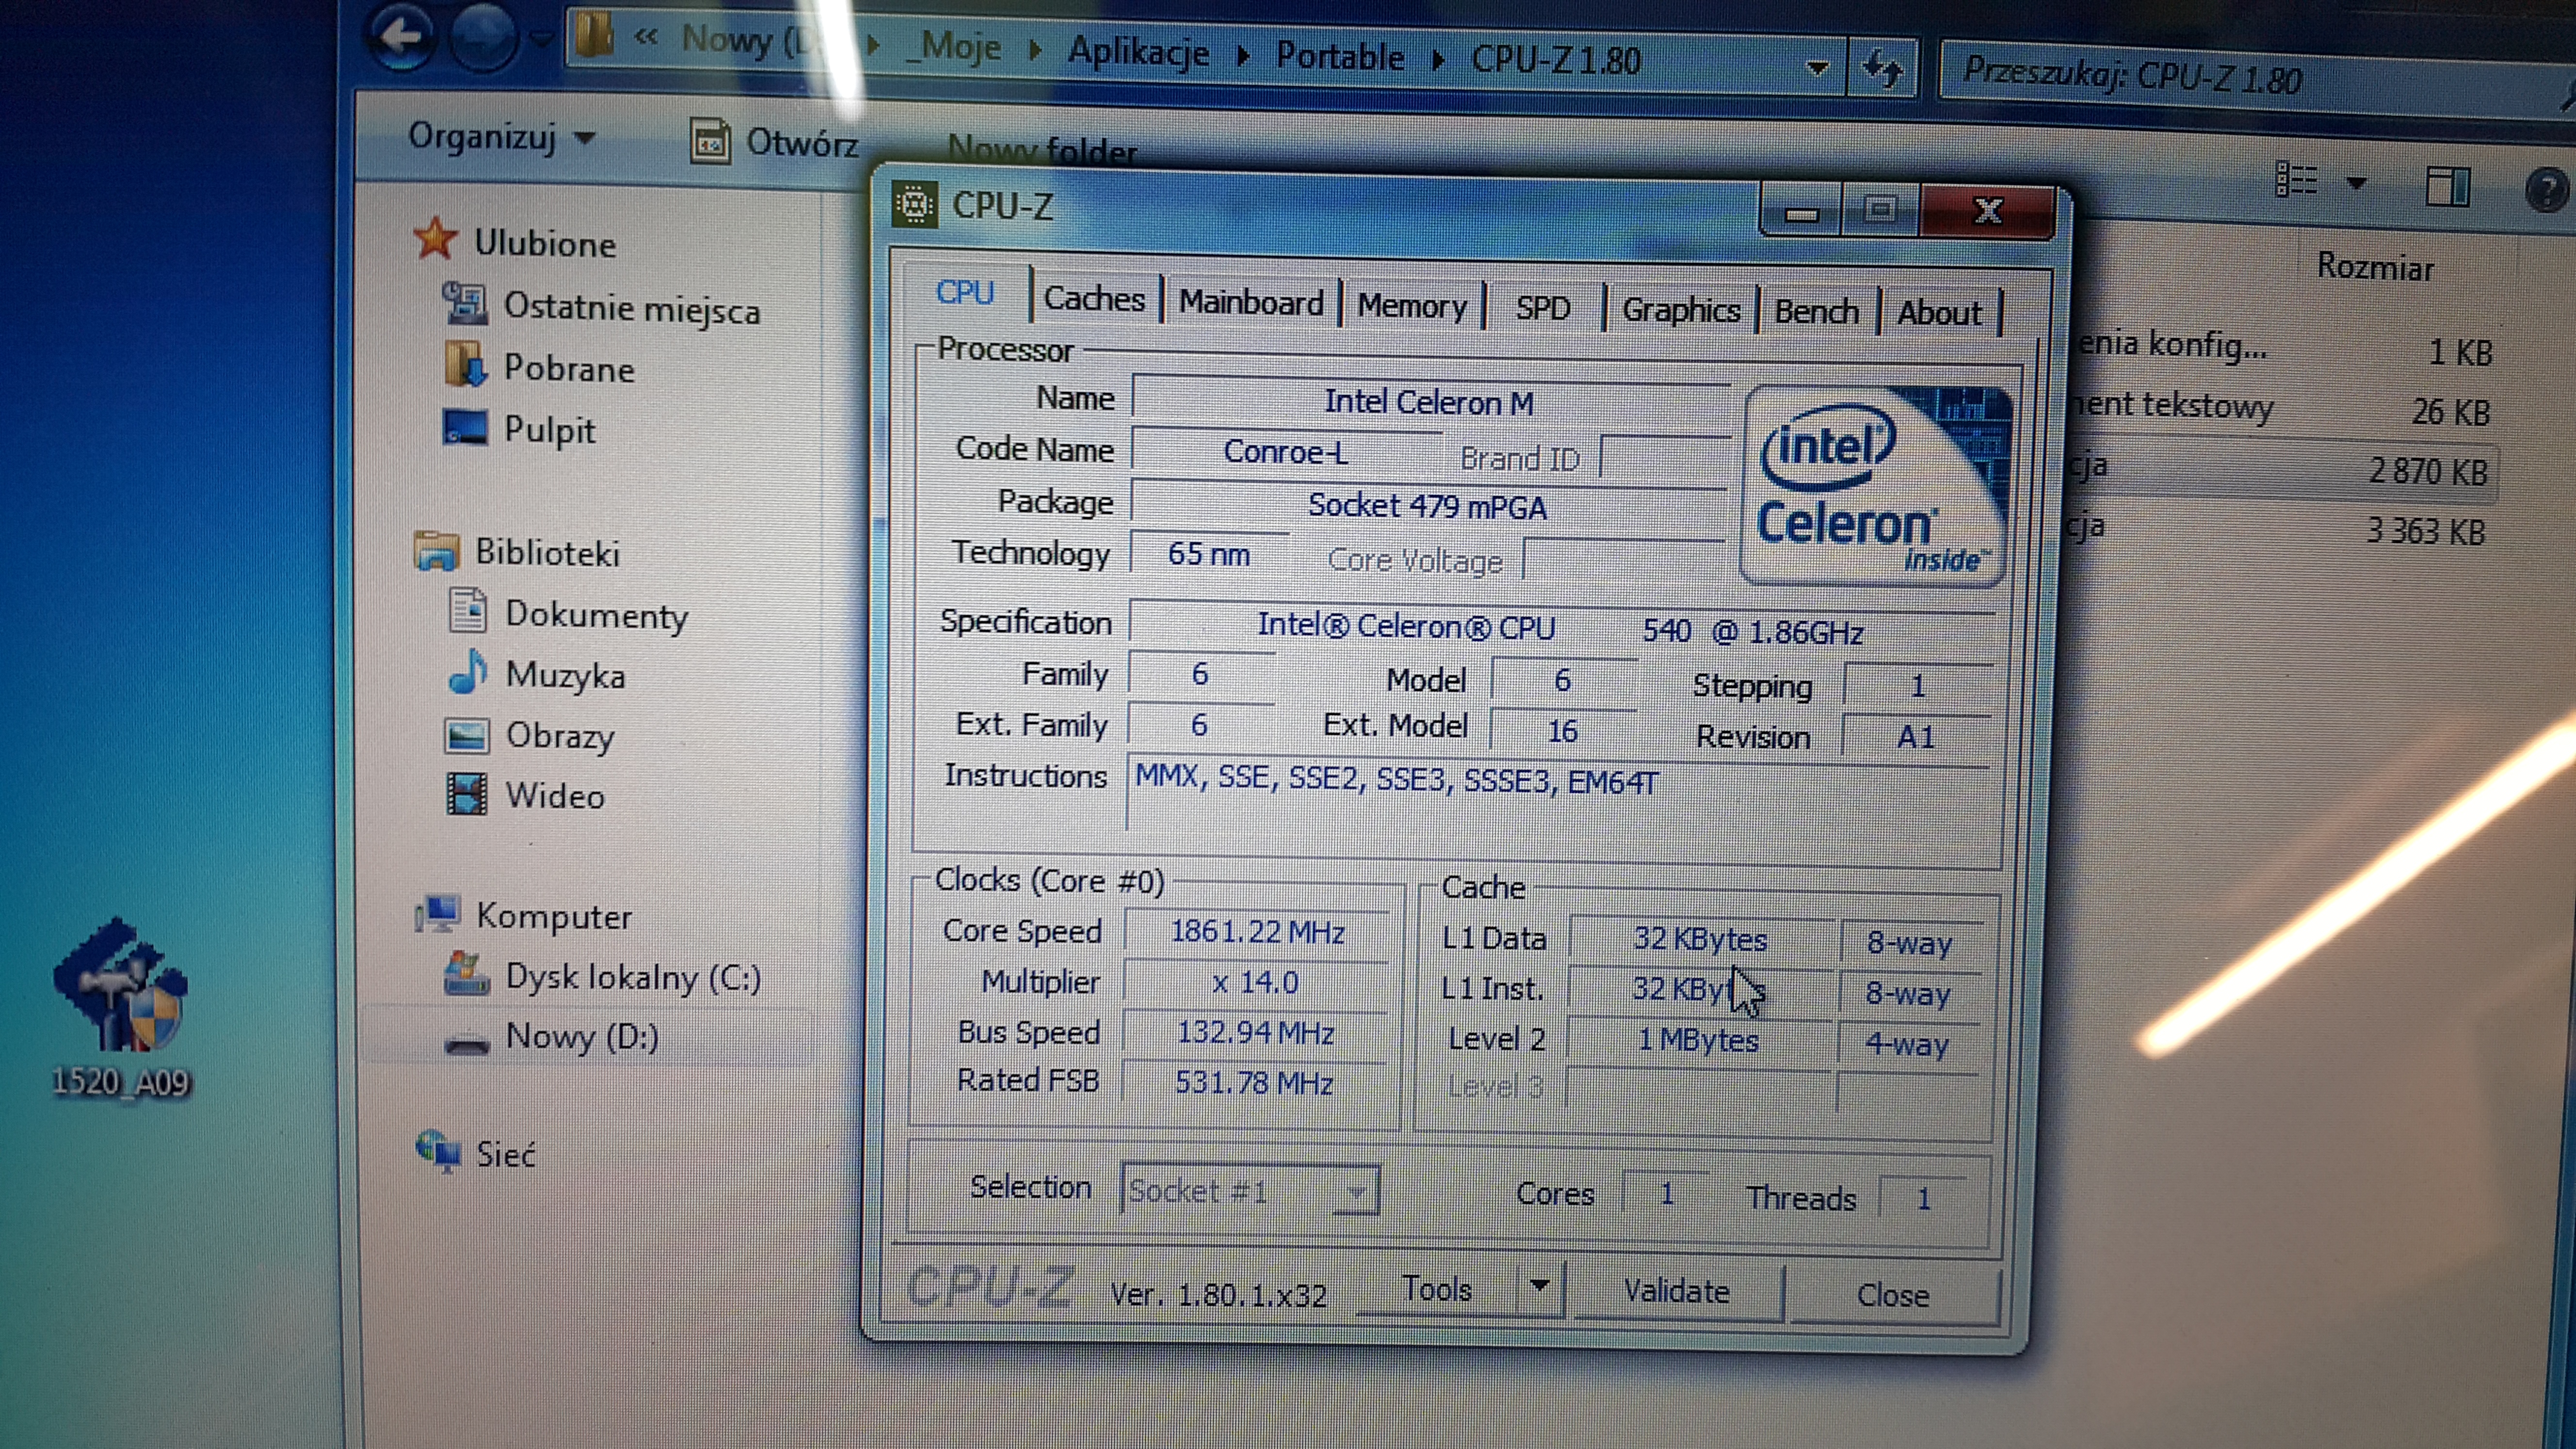Click the "Intel Celeron M" name field
Viewport: 2576px width, 1449px height.
pos(1430,402)
